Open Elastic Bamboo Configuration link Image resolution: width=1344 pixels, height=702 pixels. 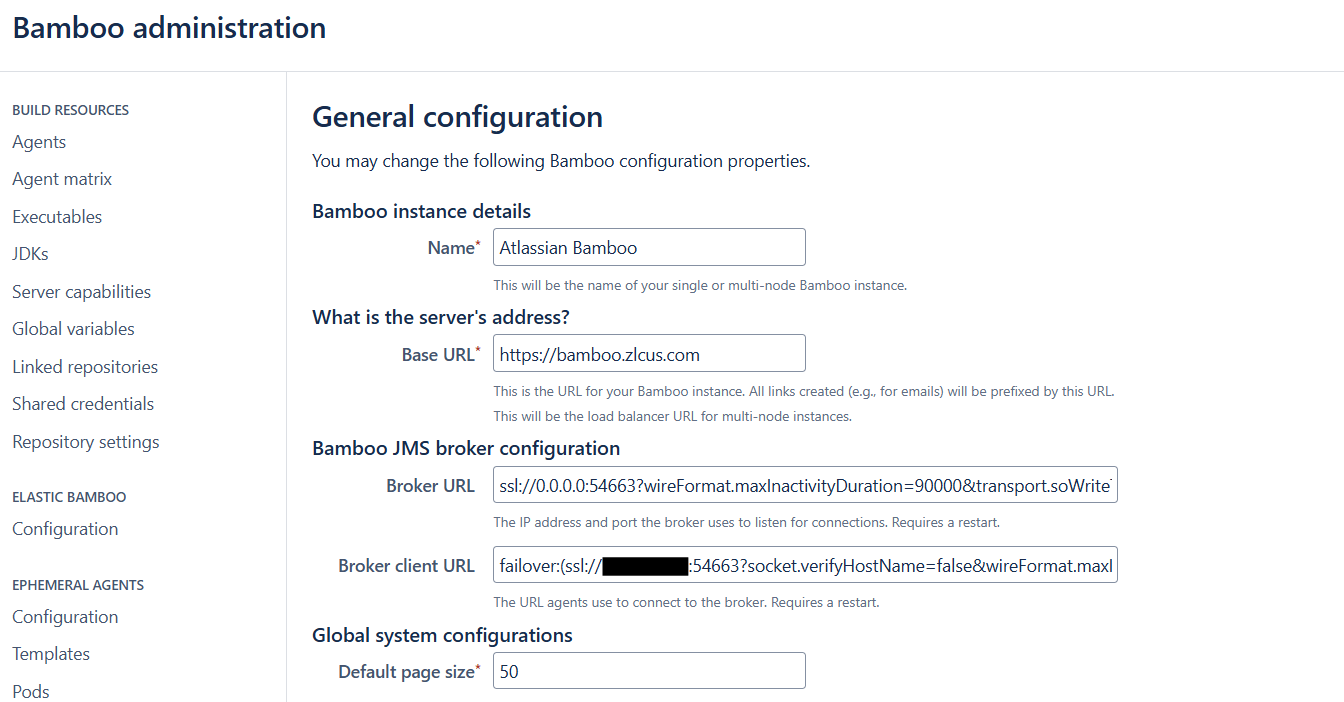tap(65, 529)
